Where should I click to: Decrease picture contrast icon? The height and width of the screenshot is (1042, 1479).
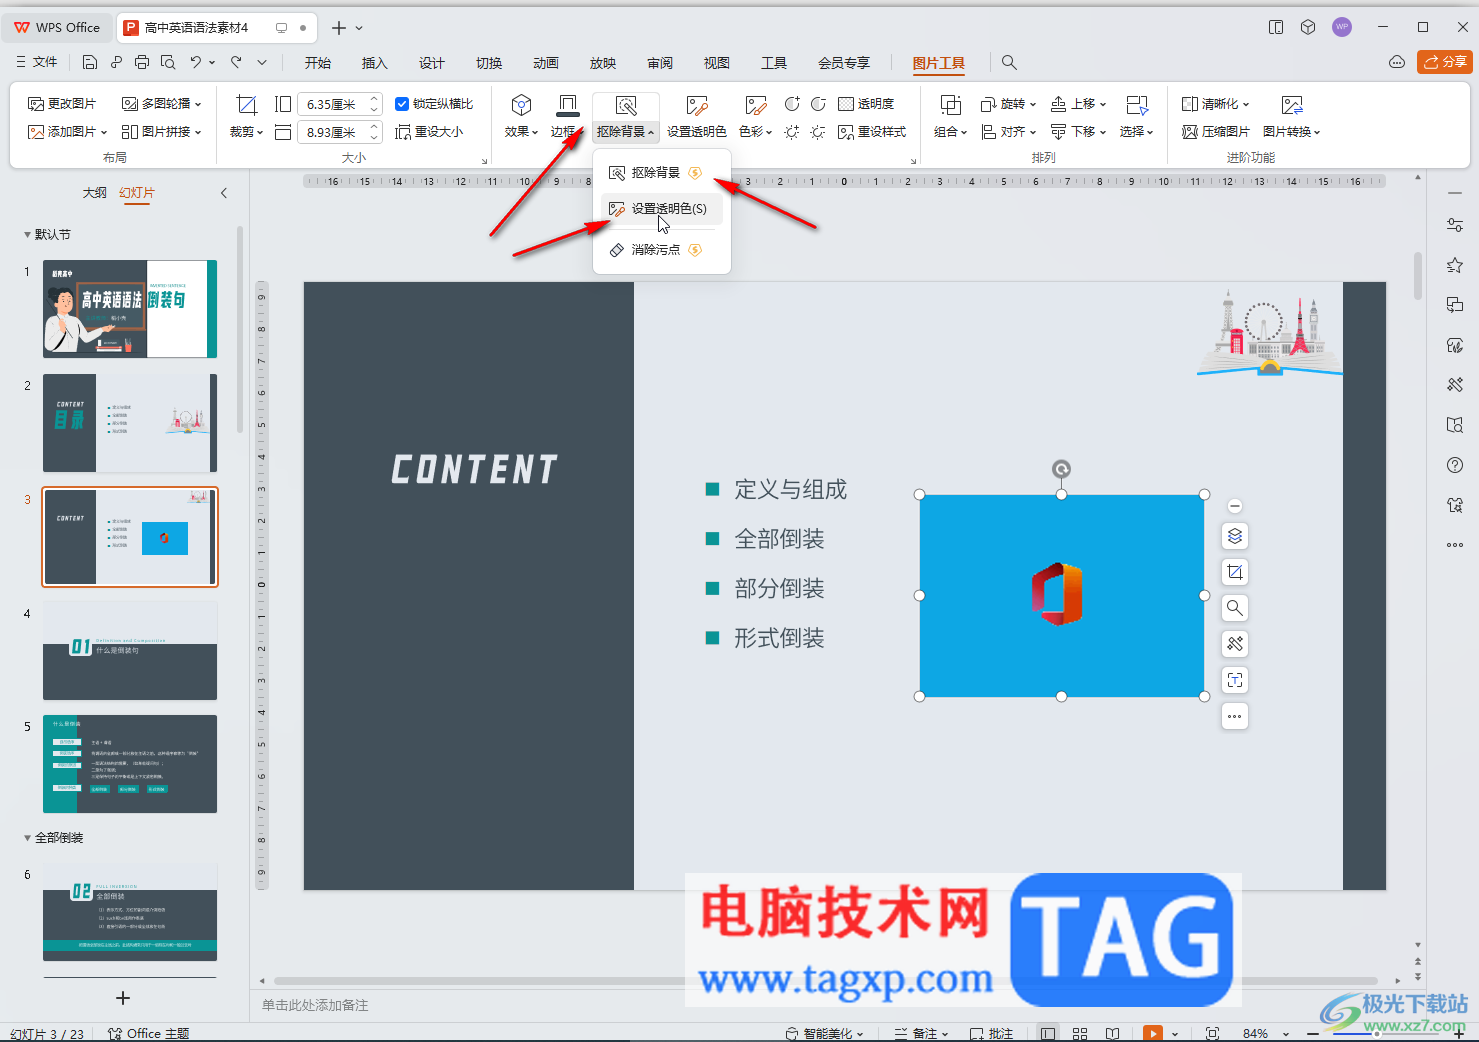(818, 104)
